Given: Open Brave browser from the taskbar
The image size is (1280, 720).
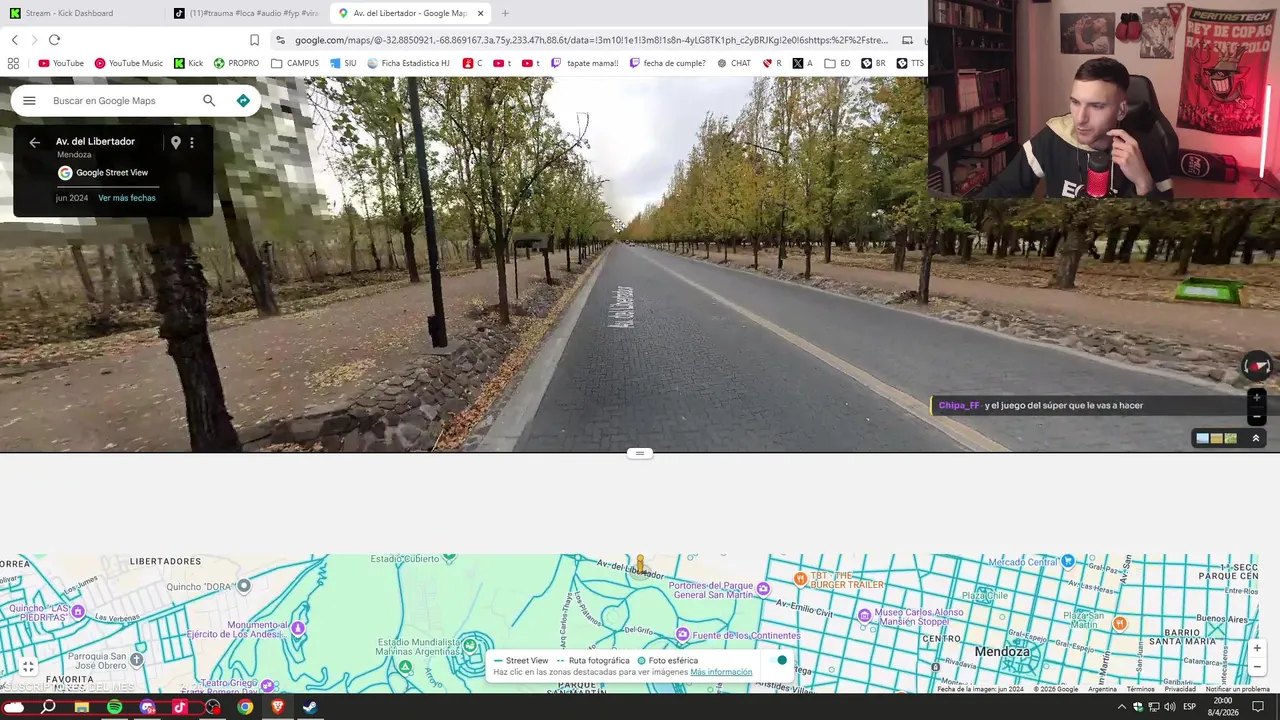Looking at the screenshot, I should [278, 707].
